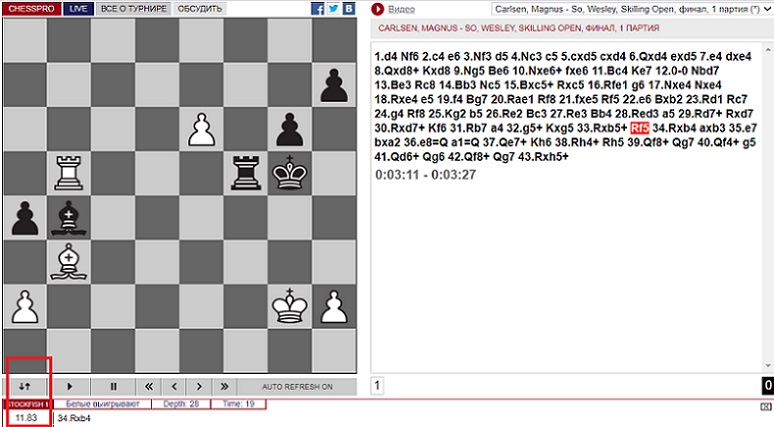The height and width of the screenshot is (427, 774).
Task: Share on Twitter icon
Action: click(x=333, y=8)
